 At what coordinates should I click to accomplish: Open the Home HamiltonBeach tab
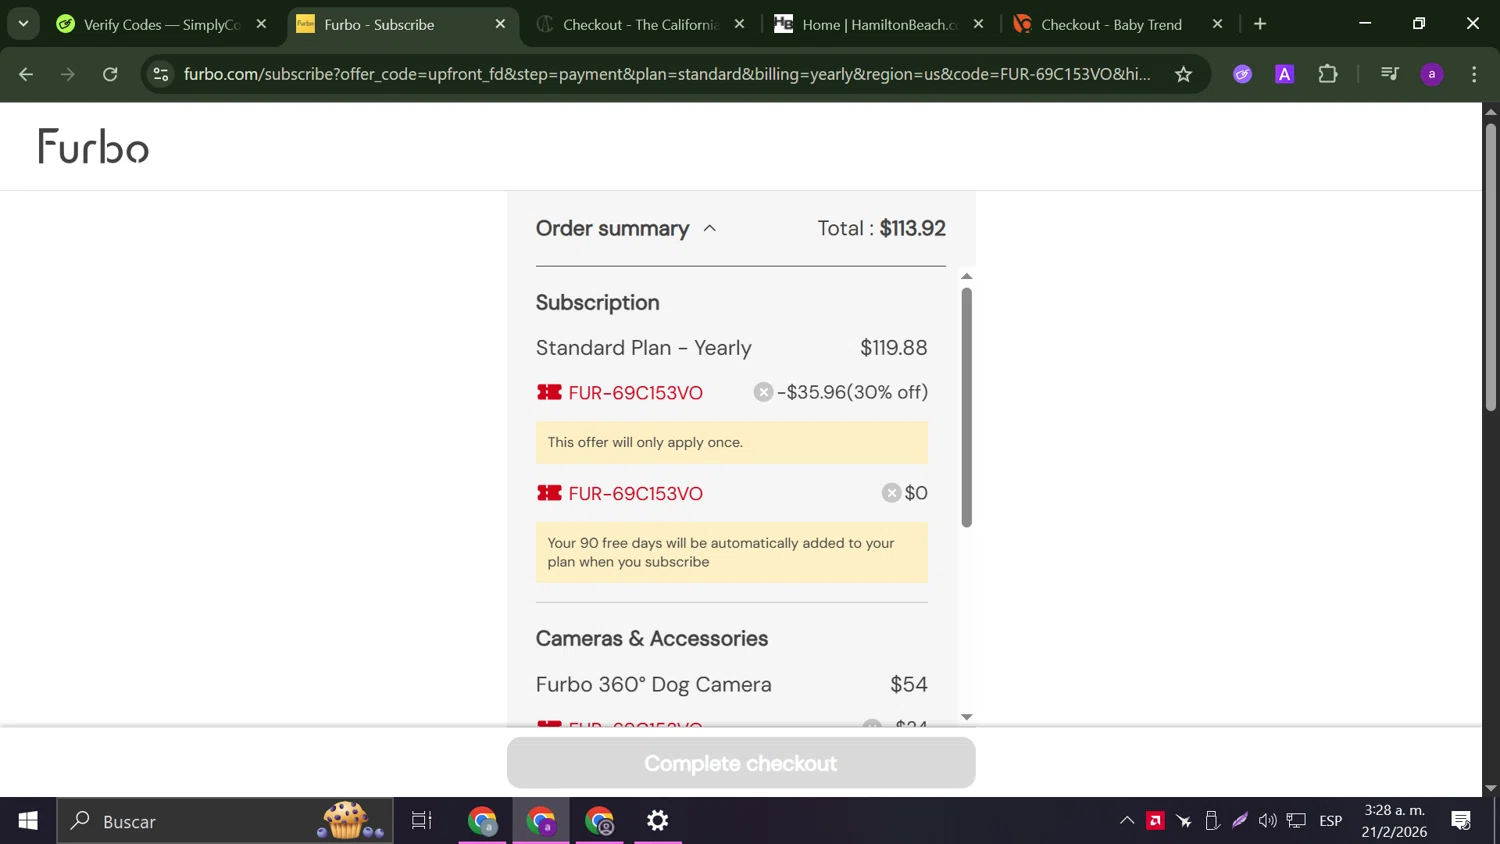tap(880, 24)
